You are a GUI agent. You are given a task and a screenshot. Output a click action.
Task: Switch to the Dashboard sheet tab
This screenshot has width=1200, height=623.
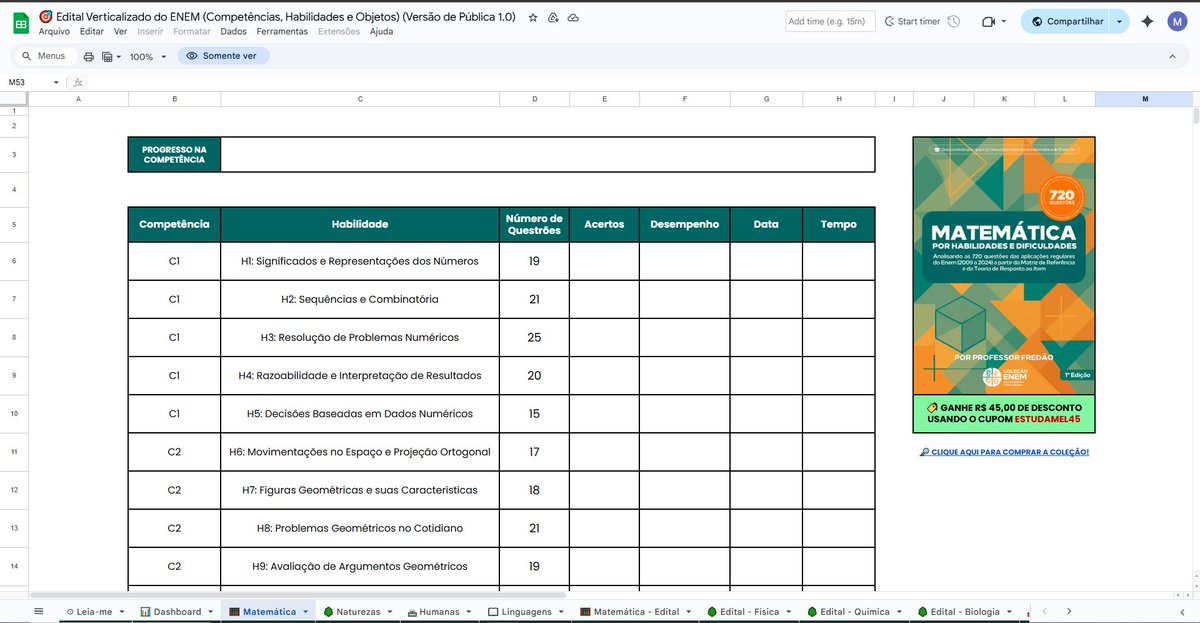pyautogui.click(x=177, y=611)
